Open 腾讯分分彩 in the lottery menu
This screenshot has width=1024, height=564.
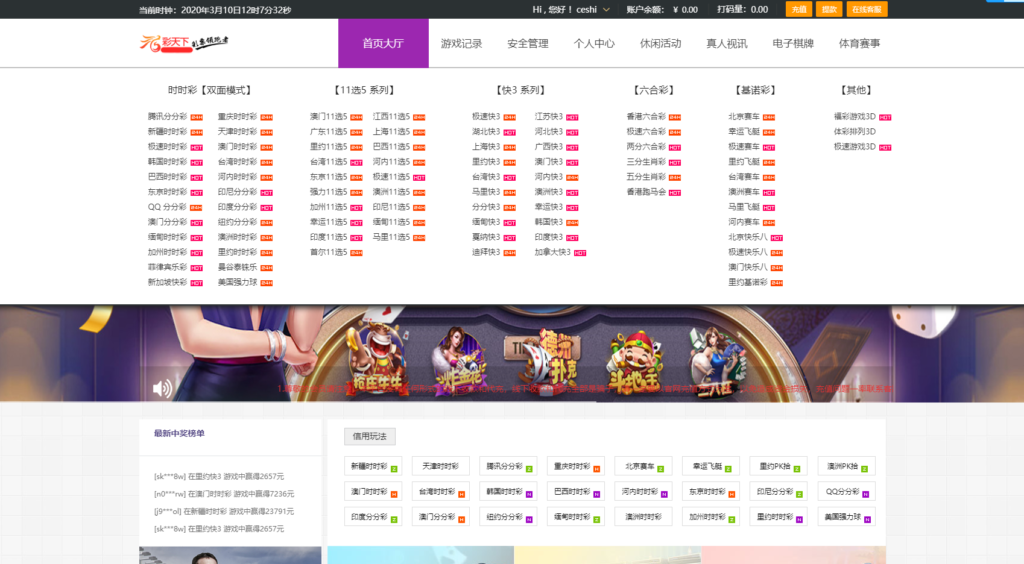pos(167,116)
